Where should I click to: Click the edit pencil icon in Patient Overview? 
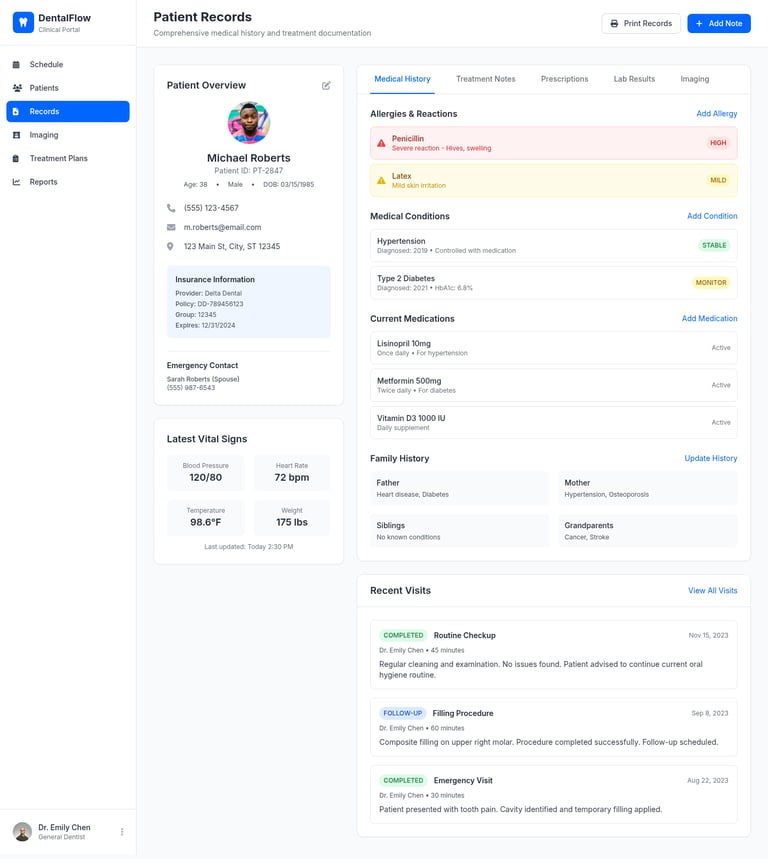326,85
